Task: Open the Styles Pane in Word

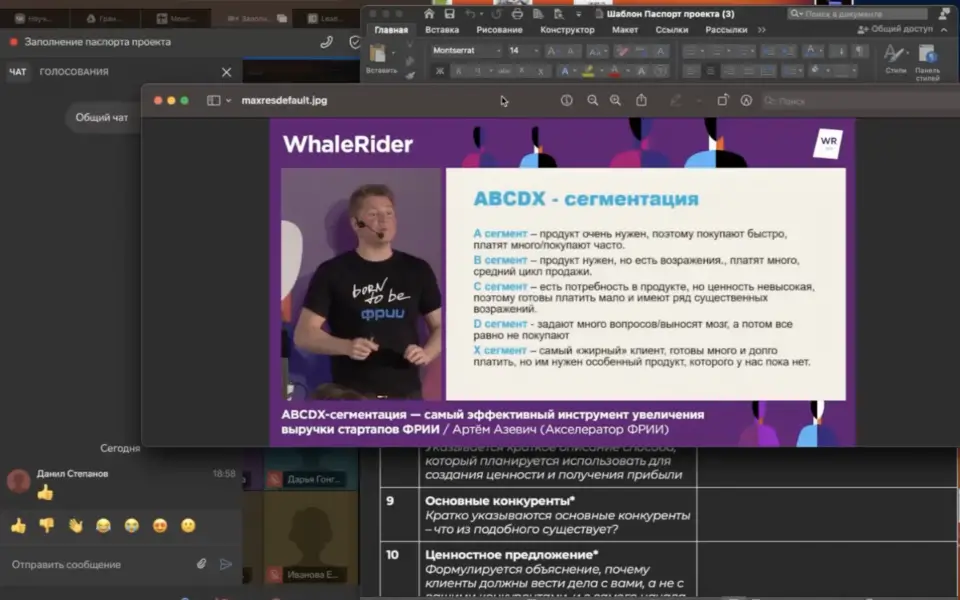Action: tap(928, 61)
